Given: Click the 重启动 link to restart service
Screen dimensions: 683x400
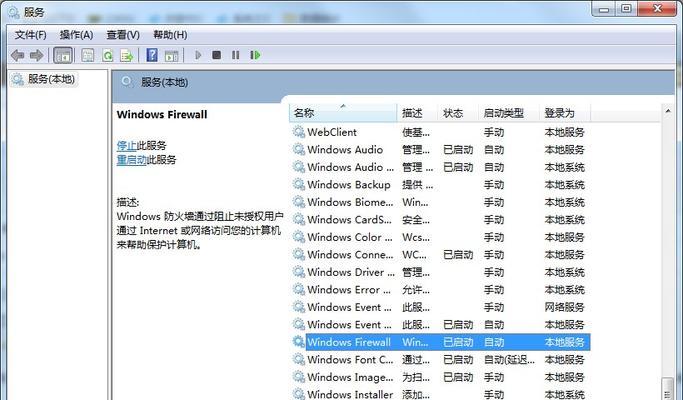Looking at the screenshot, I should tap(131, 160).
